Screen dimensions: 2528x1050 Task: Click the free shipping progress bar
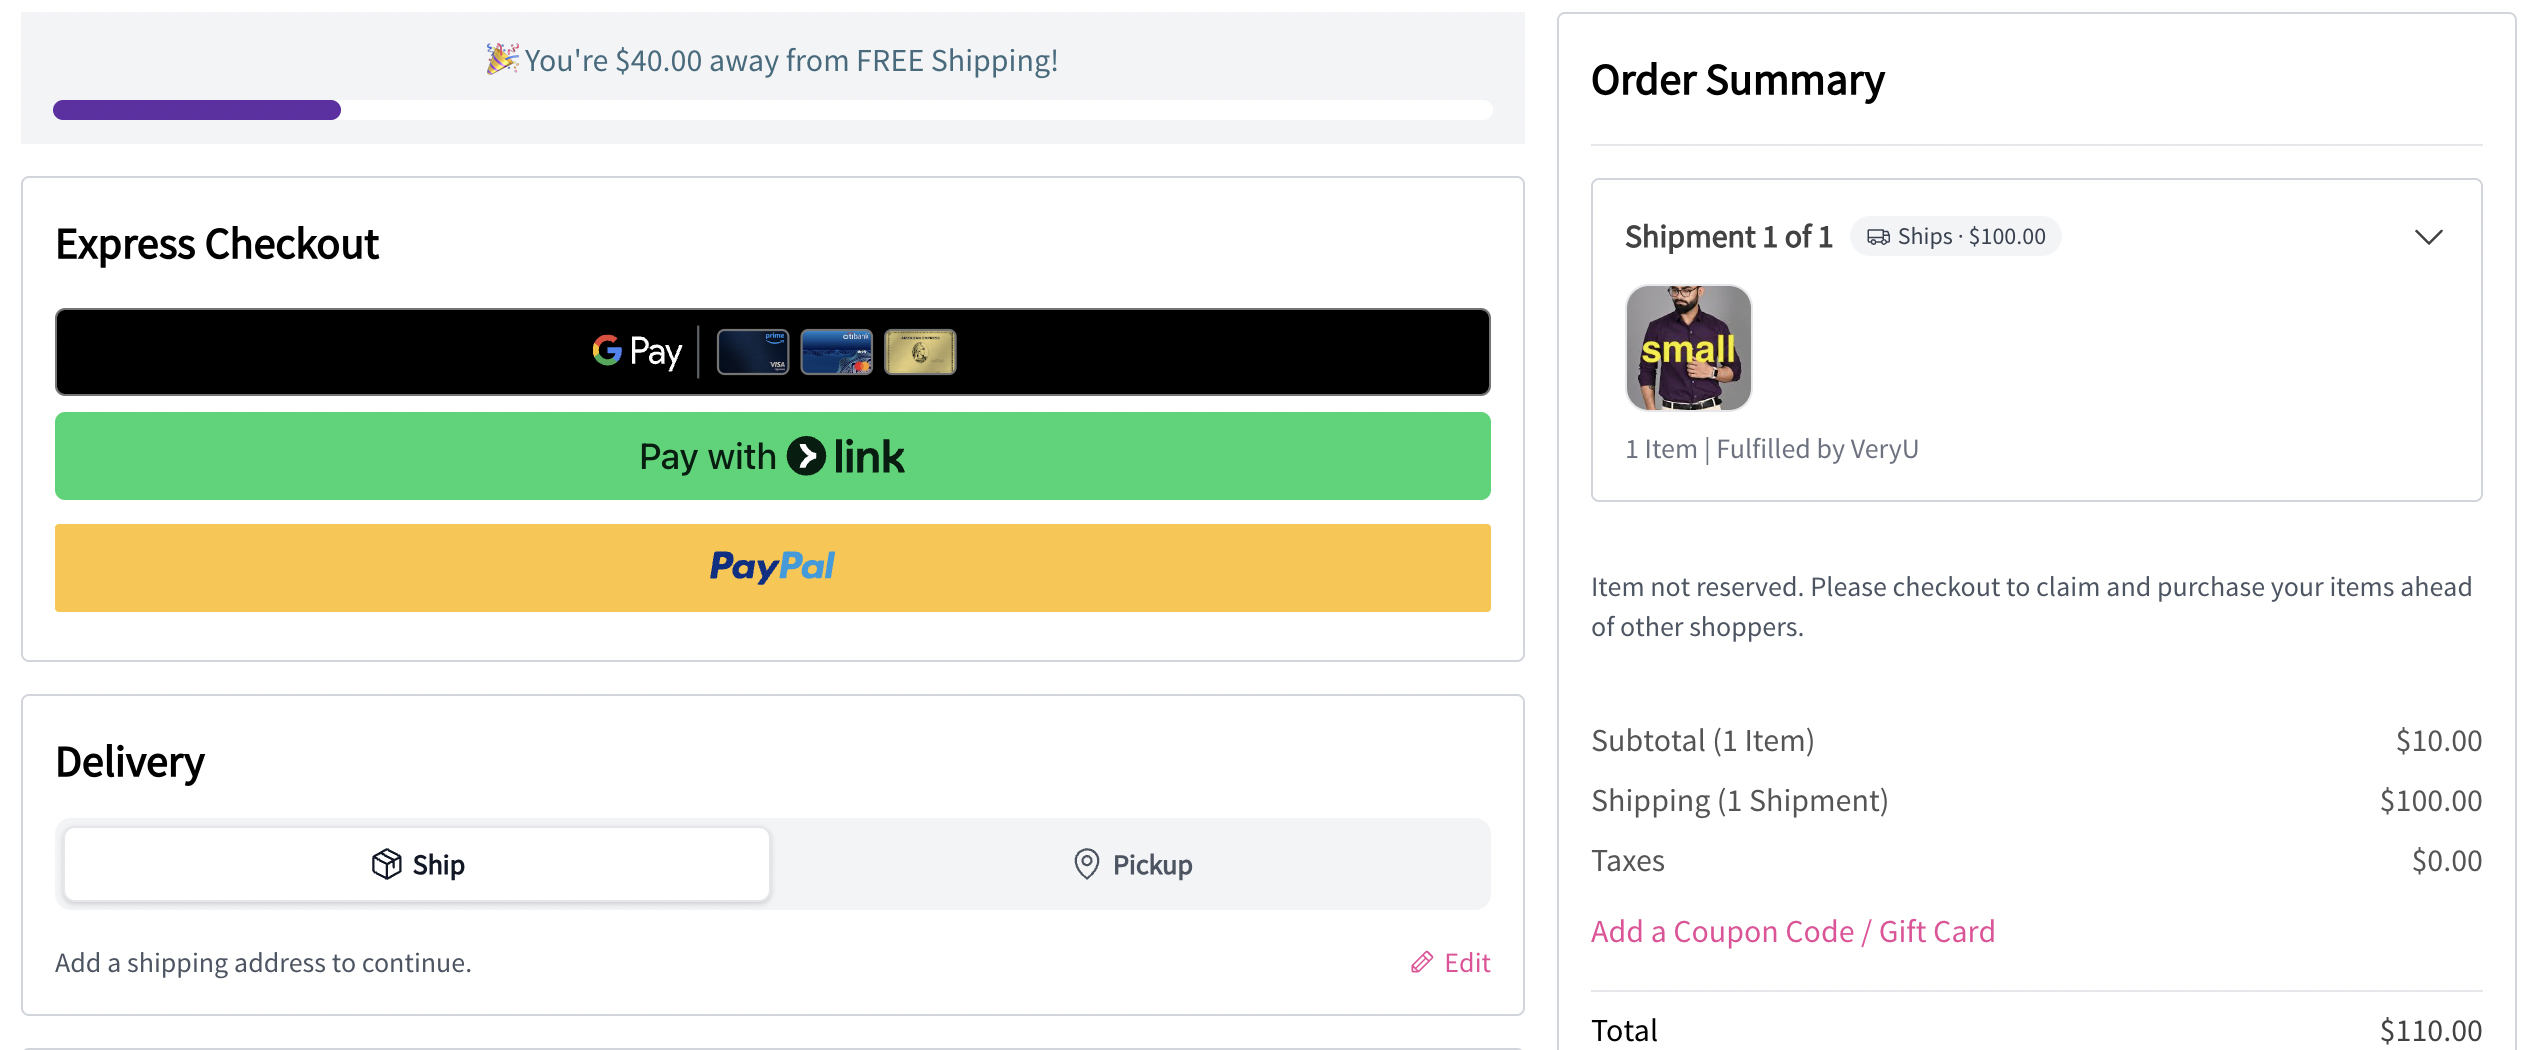772,110
